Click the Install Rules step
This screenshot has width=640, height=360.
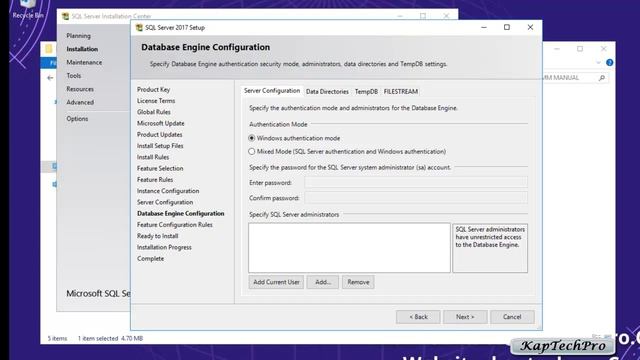(x=153, y=157)
